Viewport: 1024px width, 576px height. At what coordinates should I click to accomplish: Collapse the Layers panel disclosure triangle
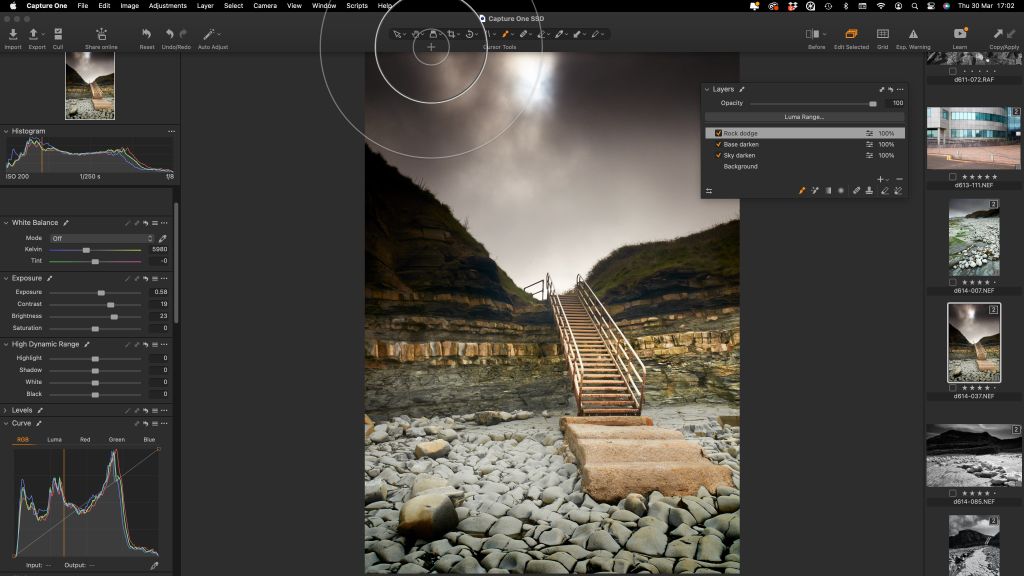(x=707, y=89)
